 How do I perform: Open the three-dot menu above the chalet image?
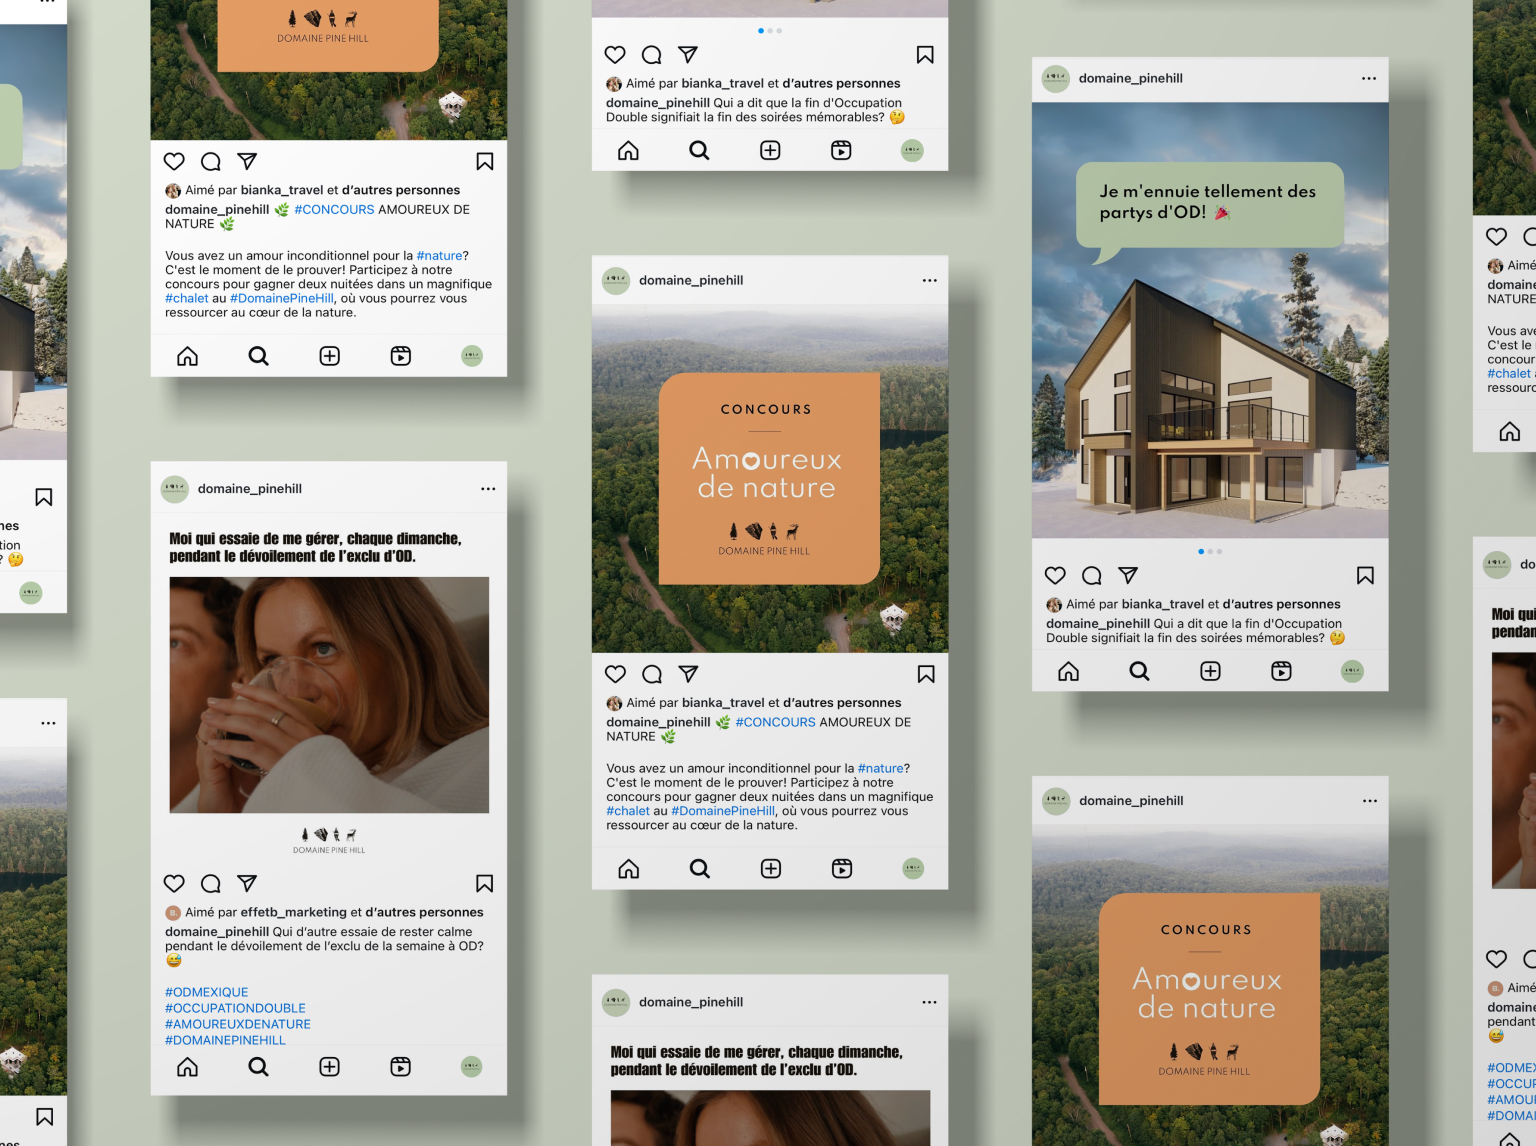click(x=1369, y=79)
